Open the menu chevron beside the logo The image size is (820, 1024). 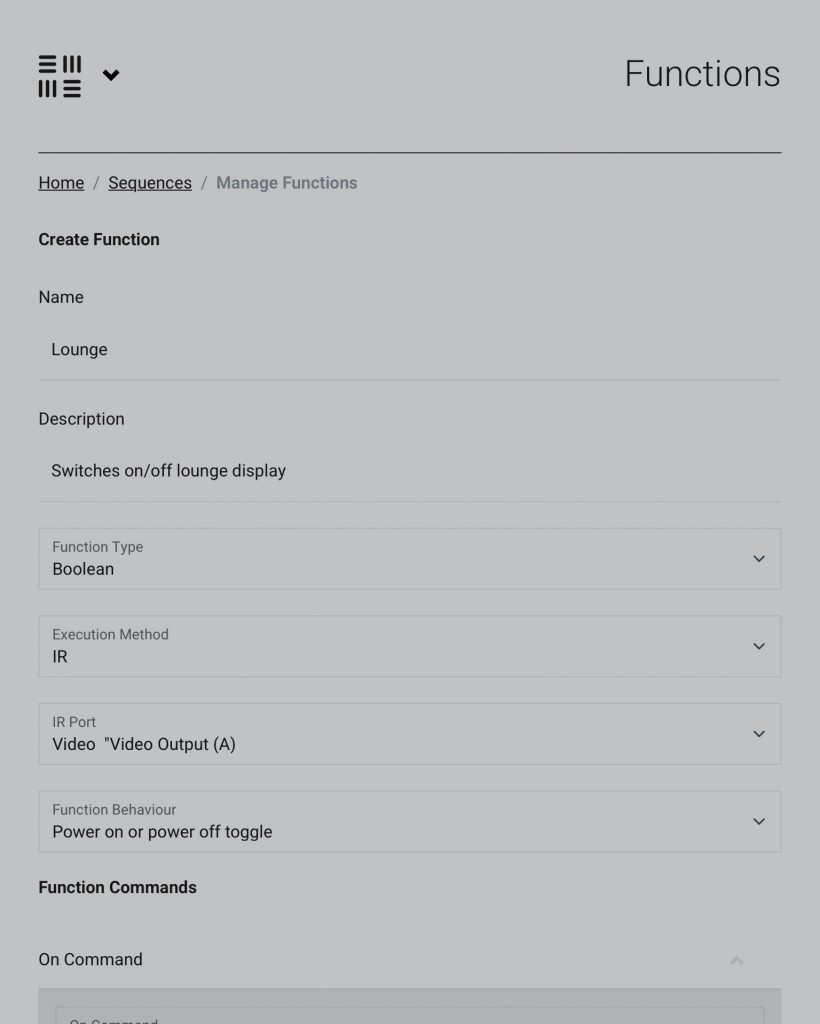click(x=111, y=75)
